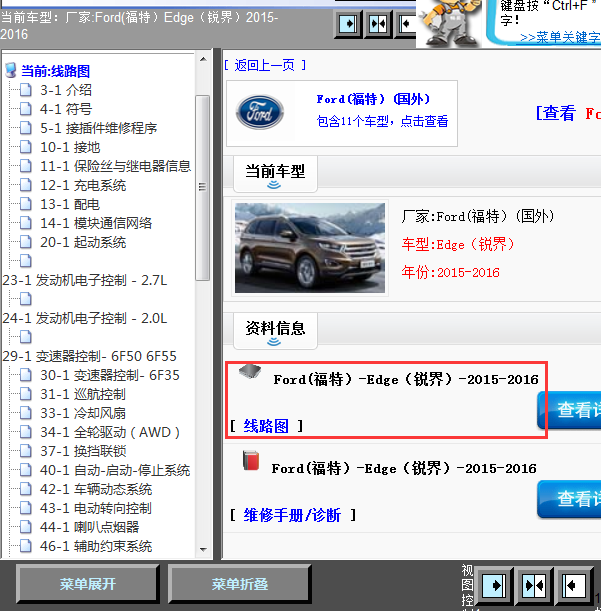Open tree item 4-1 符号
This screenshot has height=611, width=601.
point(65,109)
